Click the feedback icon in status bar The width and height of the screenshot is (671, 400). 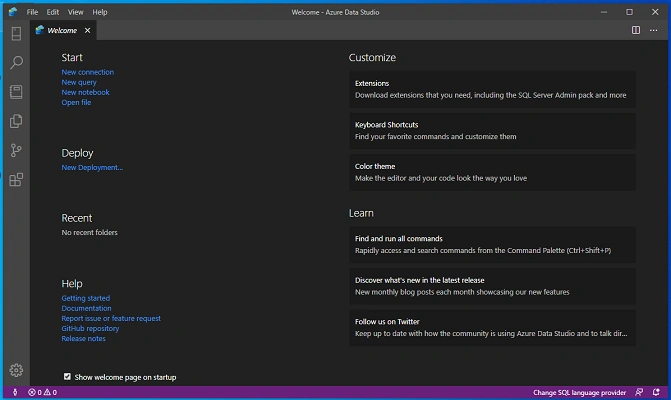coord(639,392)
